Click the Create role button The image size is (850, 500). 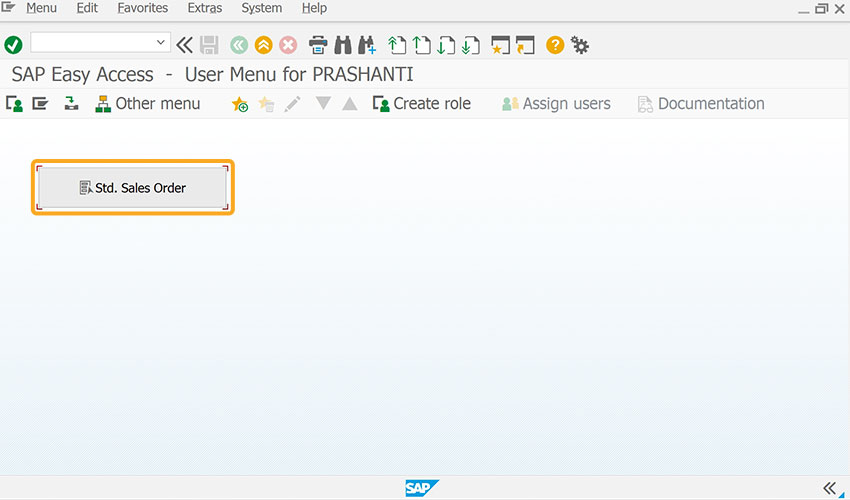[422, 104]
